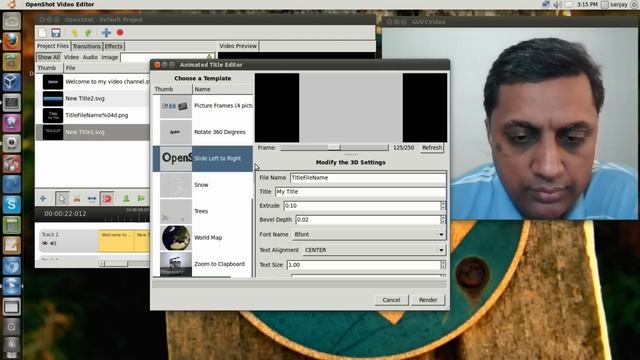Click the Render button
Image resolution: width=640 pixels, height=360 pixels.
[x=428, y=300]
